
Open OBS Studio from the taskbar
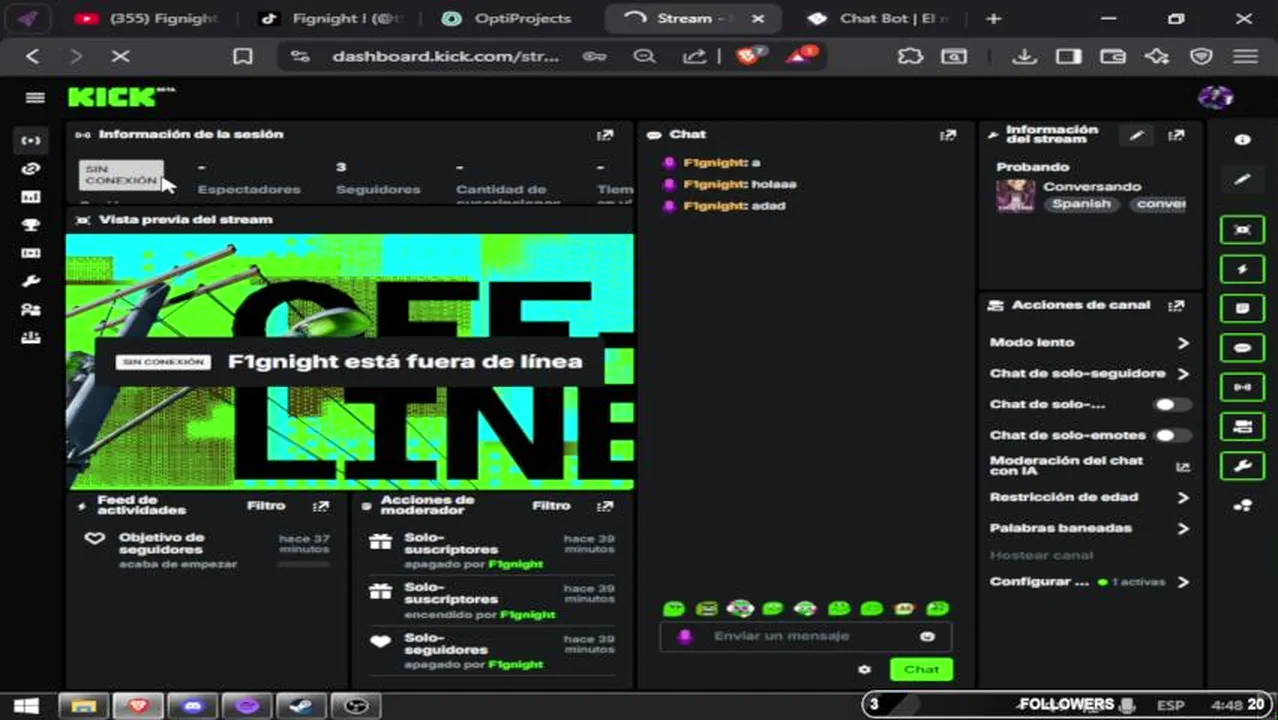click(x=355, y=705)
